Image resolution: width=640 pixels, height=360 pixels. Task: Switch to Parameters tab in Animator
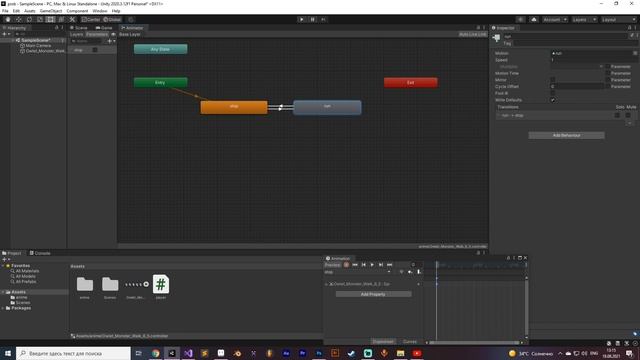pos(97,34)
